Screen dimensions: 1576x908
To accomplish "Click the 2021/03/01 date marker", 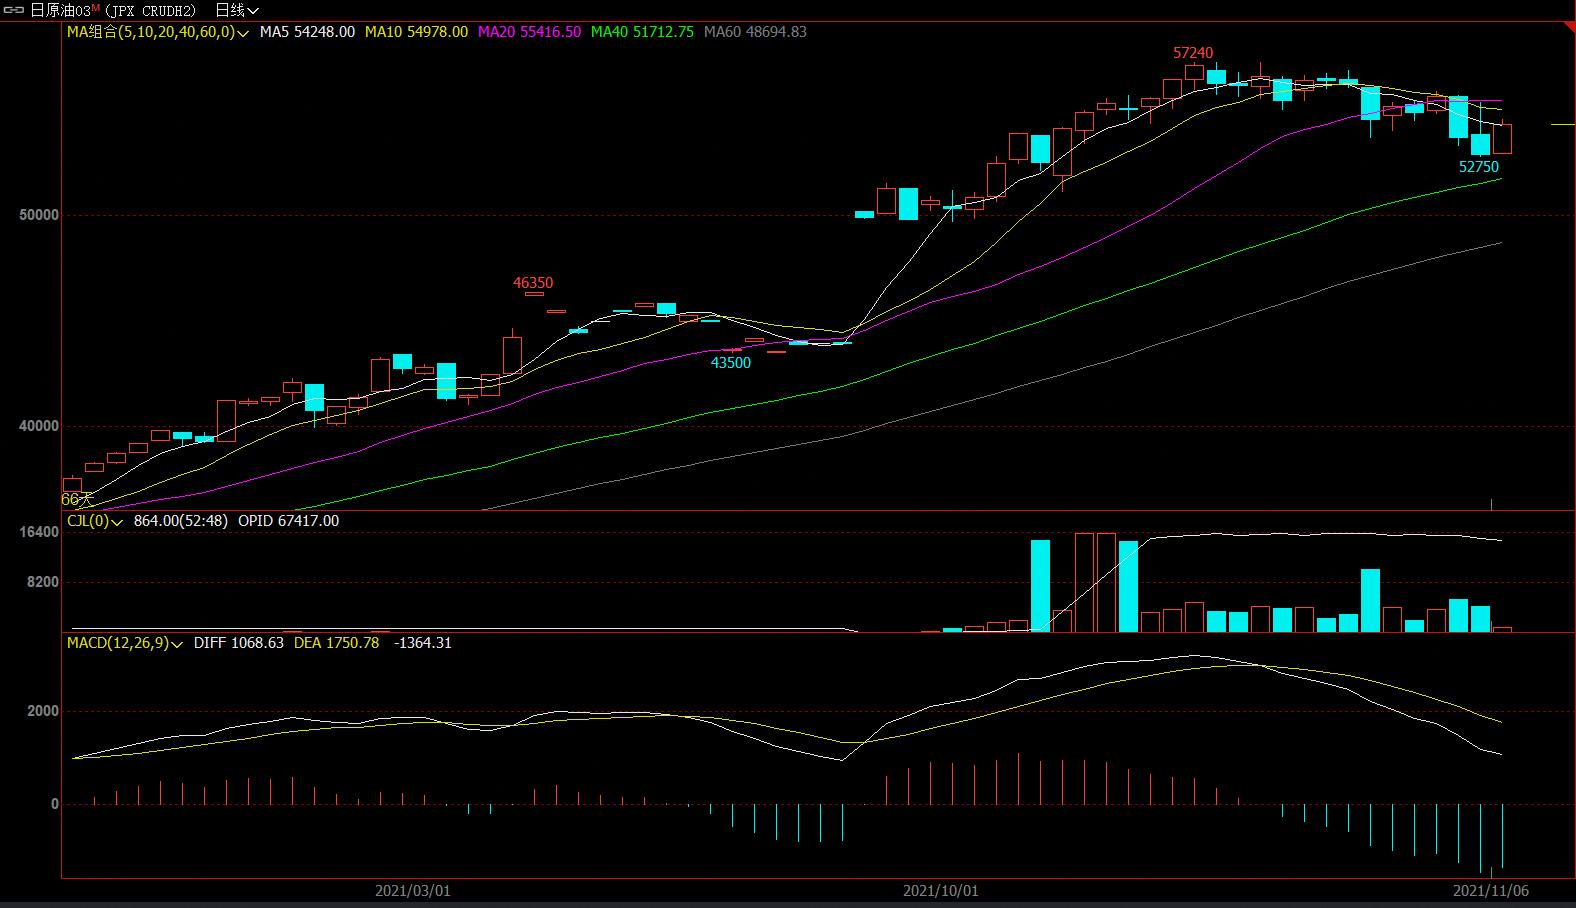I will 413,890.
